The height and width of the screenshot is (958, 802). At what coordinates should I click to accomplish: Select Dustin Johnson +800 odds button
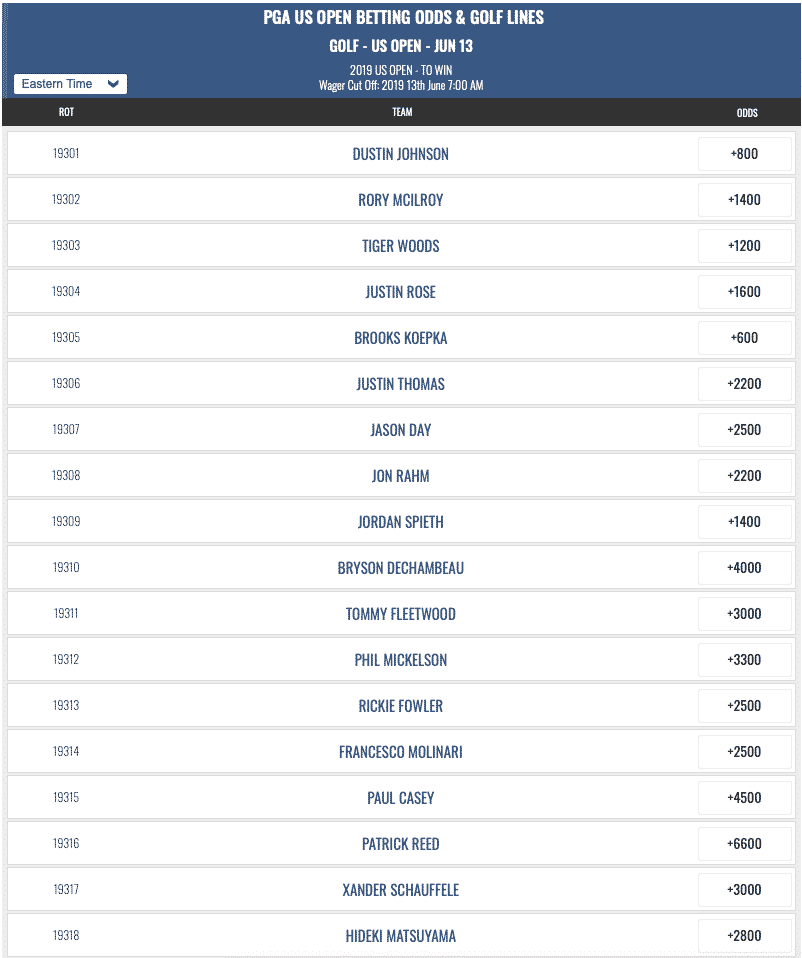point(745,153)
